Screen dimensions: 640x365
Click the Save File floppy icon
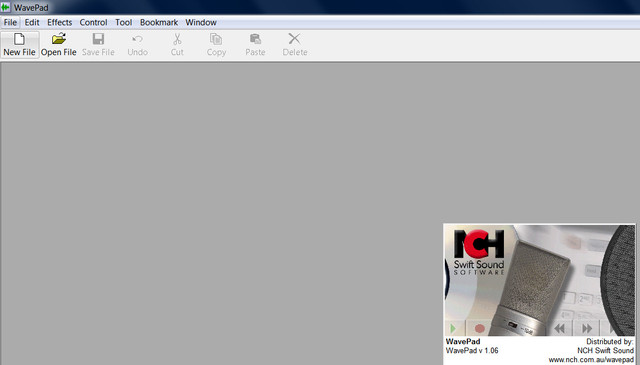tap(98, 39)
